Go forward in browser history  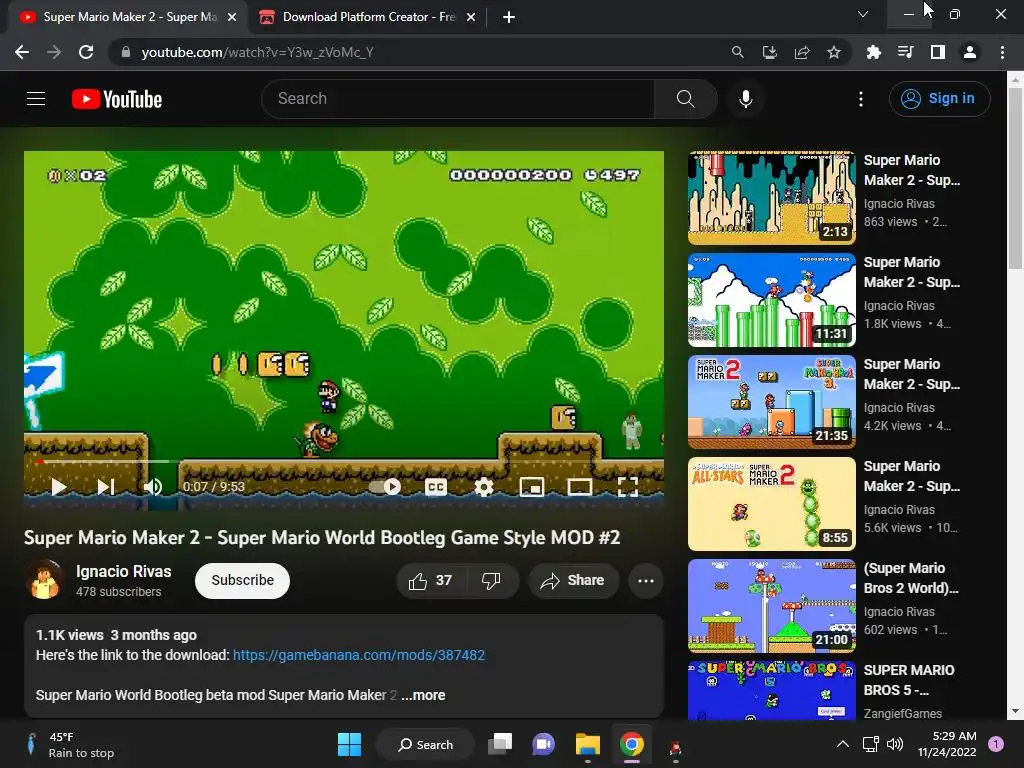[x=54, y=52]
